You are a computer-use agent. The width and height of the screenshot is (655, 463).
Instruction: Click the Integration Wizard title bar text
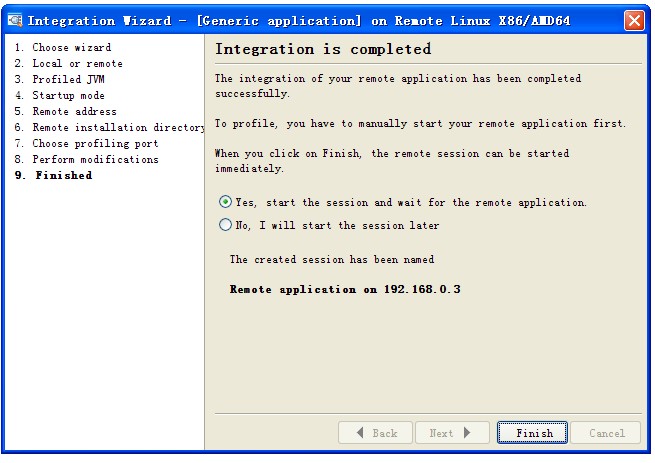299,20
